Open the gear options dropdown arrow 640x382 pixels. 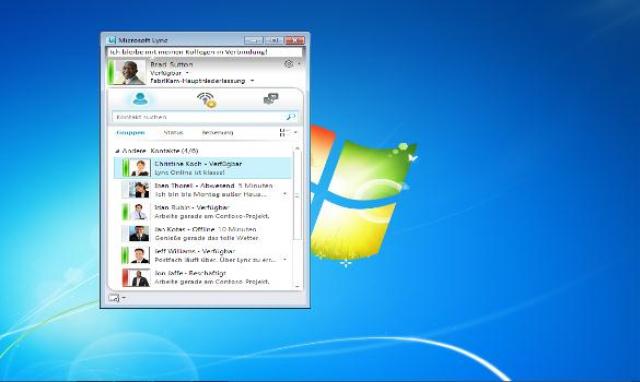[x=299, y=64]
